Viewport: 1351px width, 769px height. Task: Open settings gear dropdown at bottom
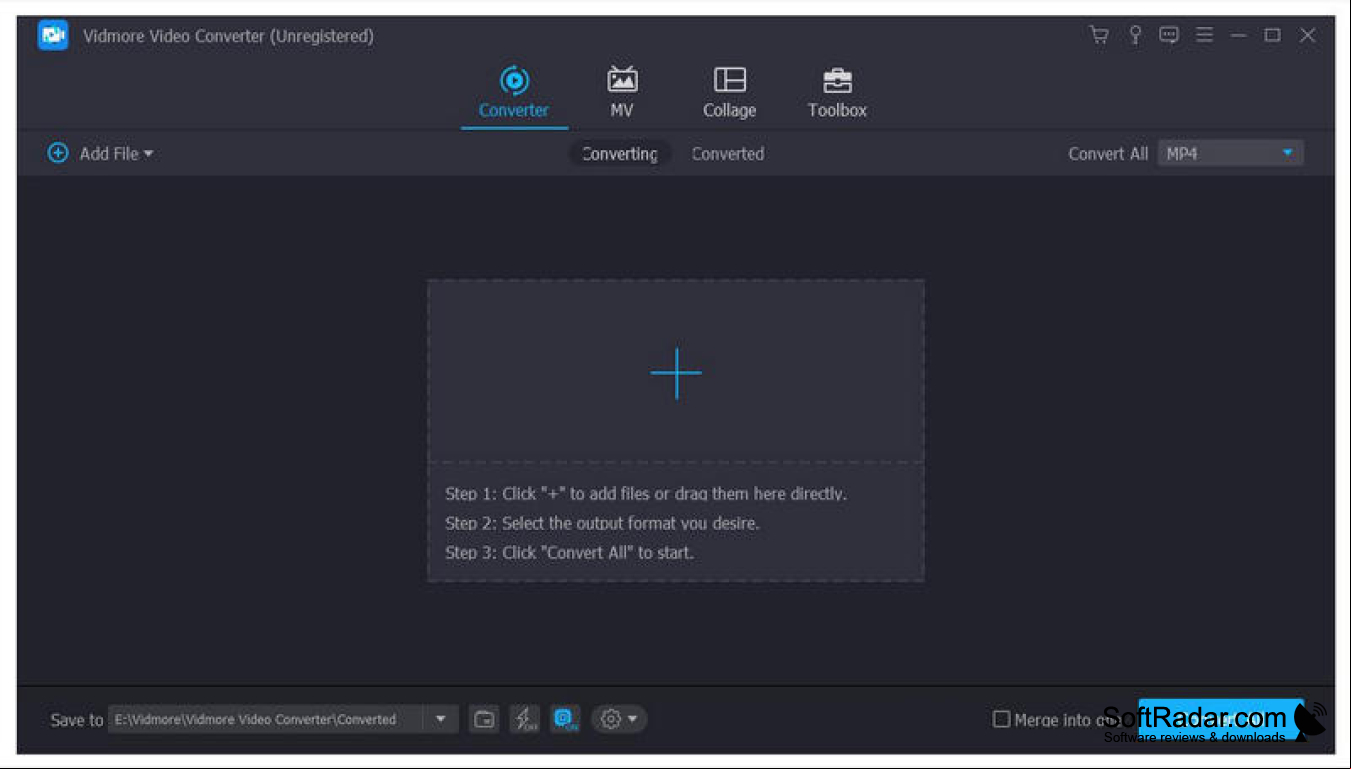click(619, 719)
